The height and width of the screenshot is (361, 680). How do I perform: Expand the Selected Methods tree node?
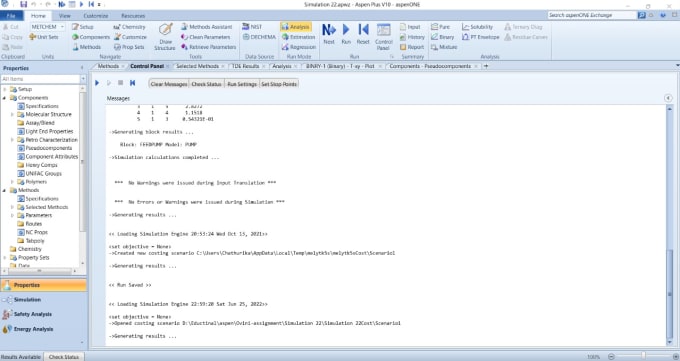coord(12,207)
